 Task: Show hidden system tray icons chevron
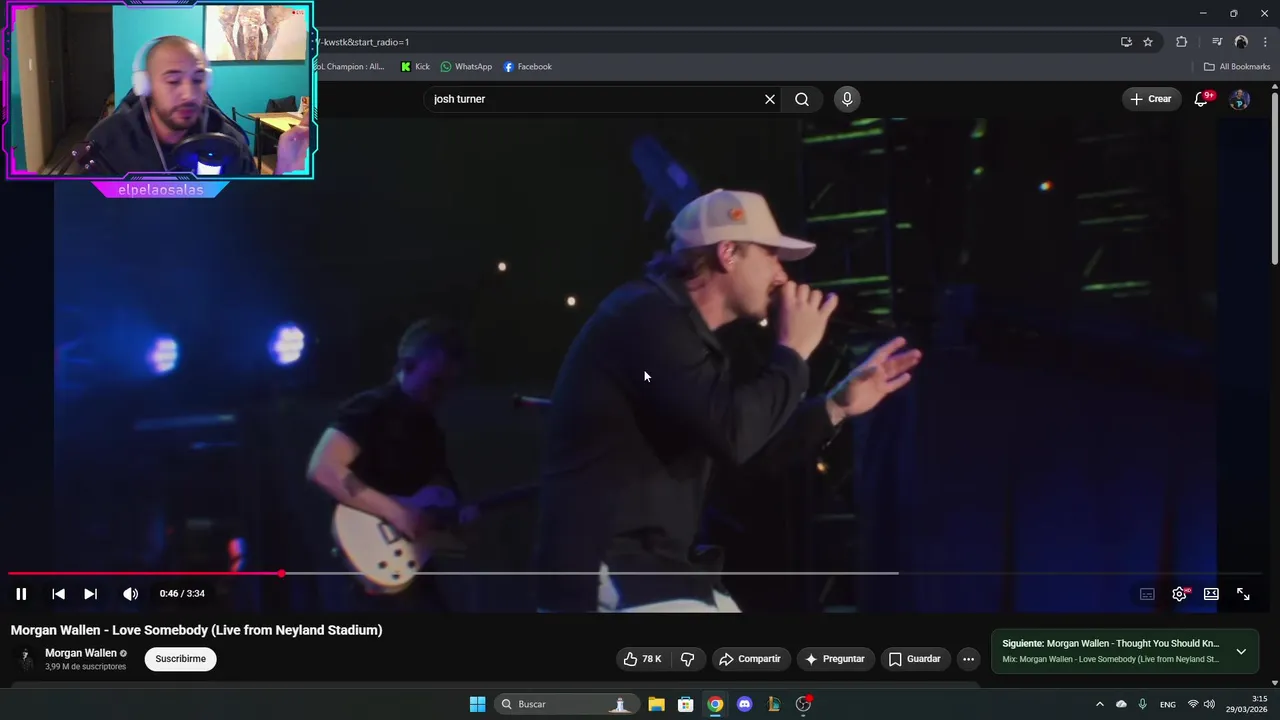pos(1100,704)
